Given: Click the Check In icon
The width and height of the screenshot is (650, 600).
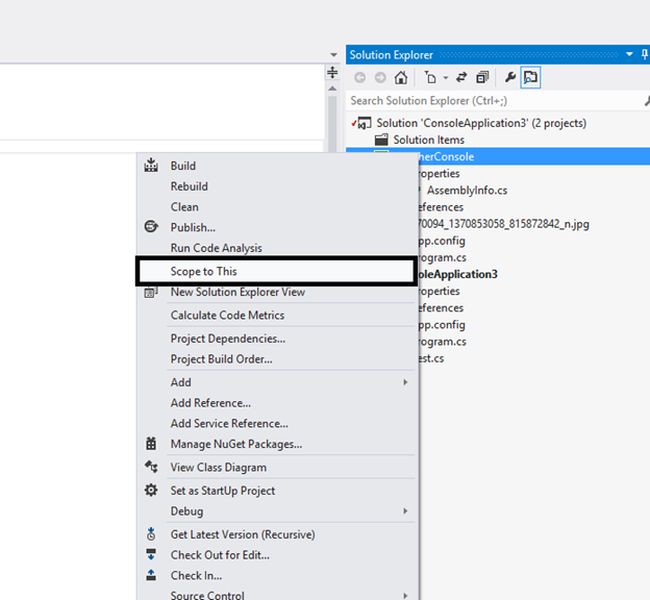Looking at the screenshot, I should coord(151,575).
